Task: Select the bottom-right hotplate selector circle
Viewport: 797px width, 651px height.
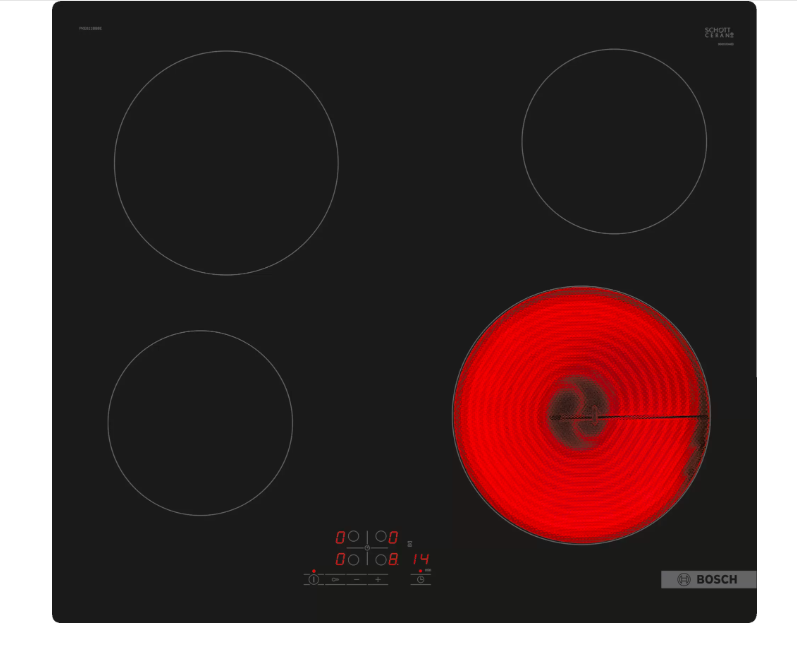Action: click(x=380, y=560)
